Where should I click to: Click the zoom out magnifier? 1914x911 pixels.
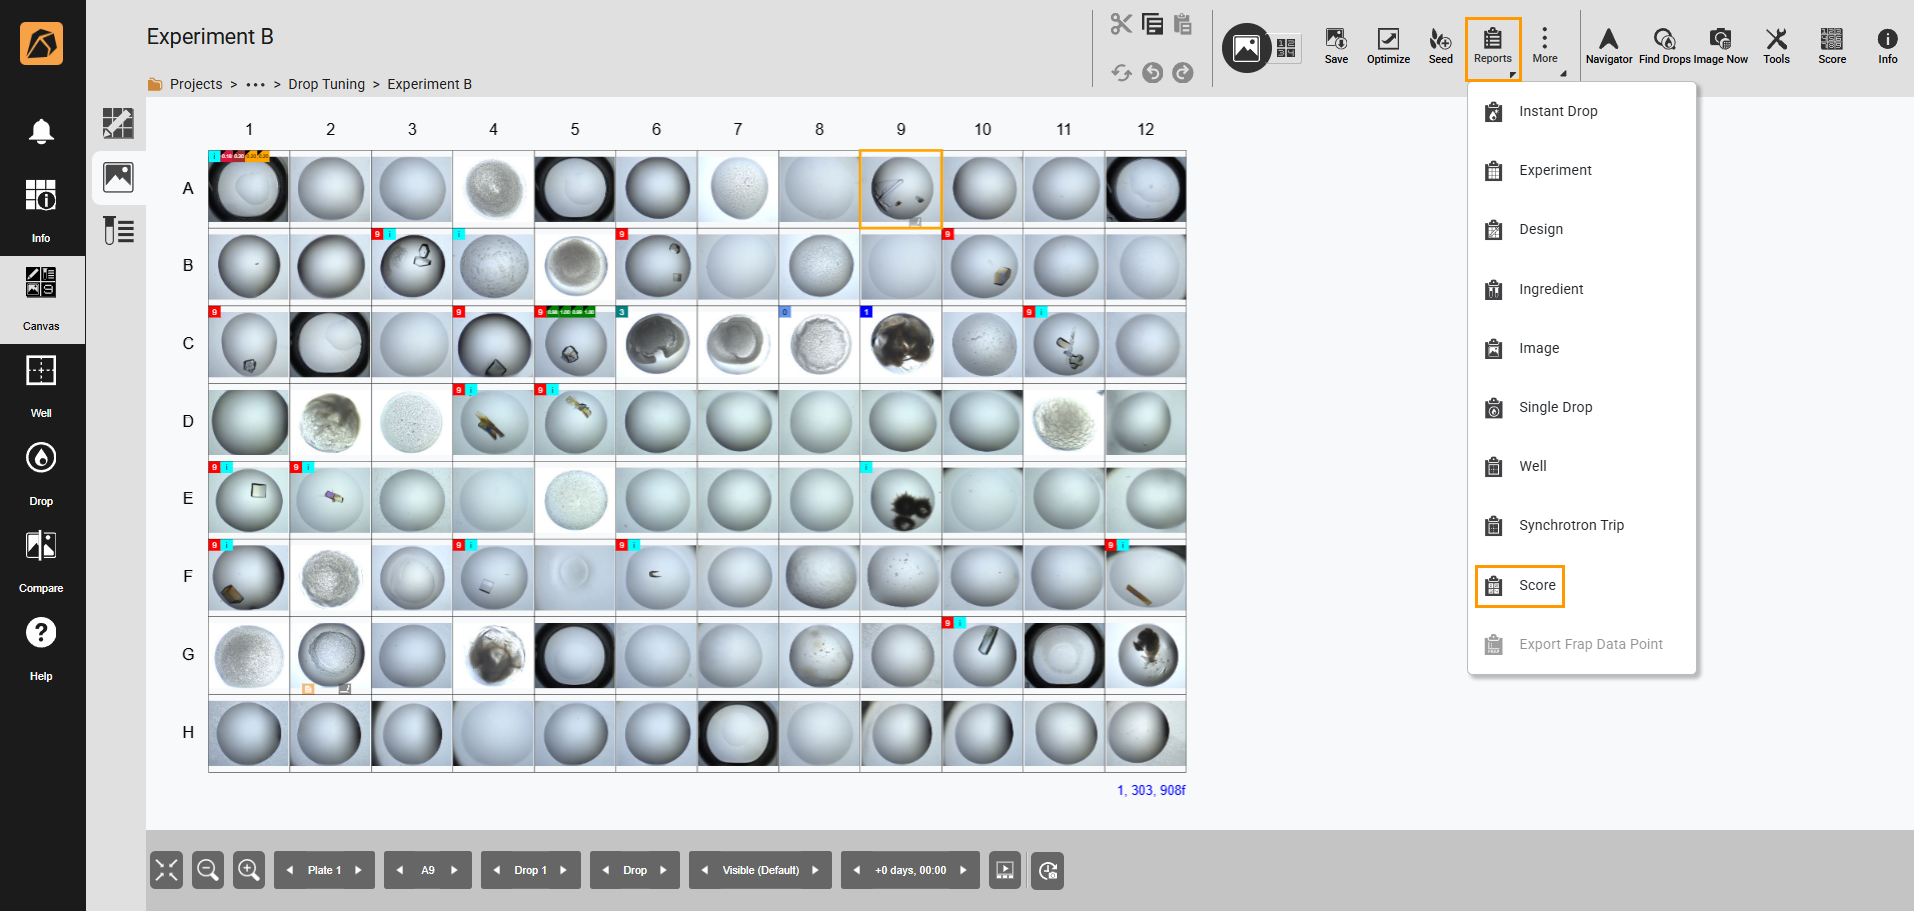tap(208, 870)
